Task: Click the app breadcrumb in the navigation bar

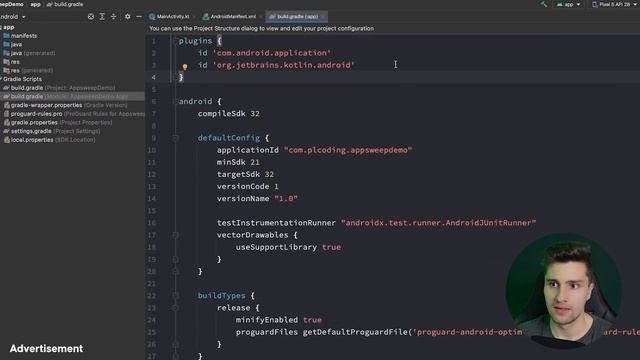Action: (x=36, y=4)
